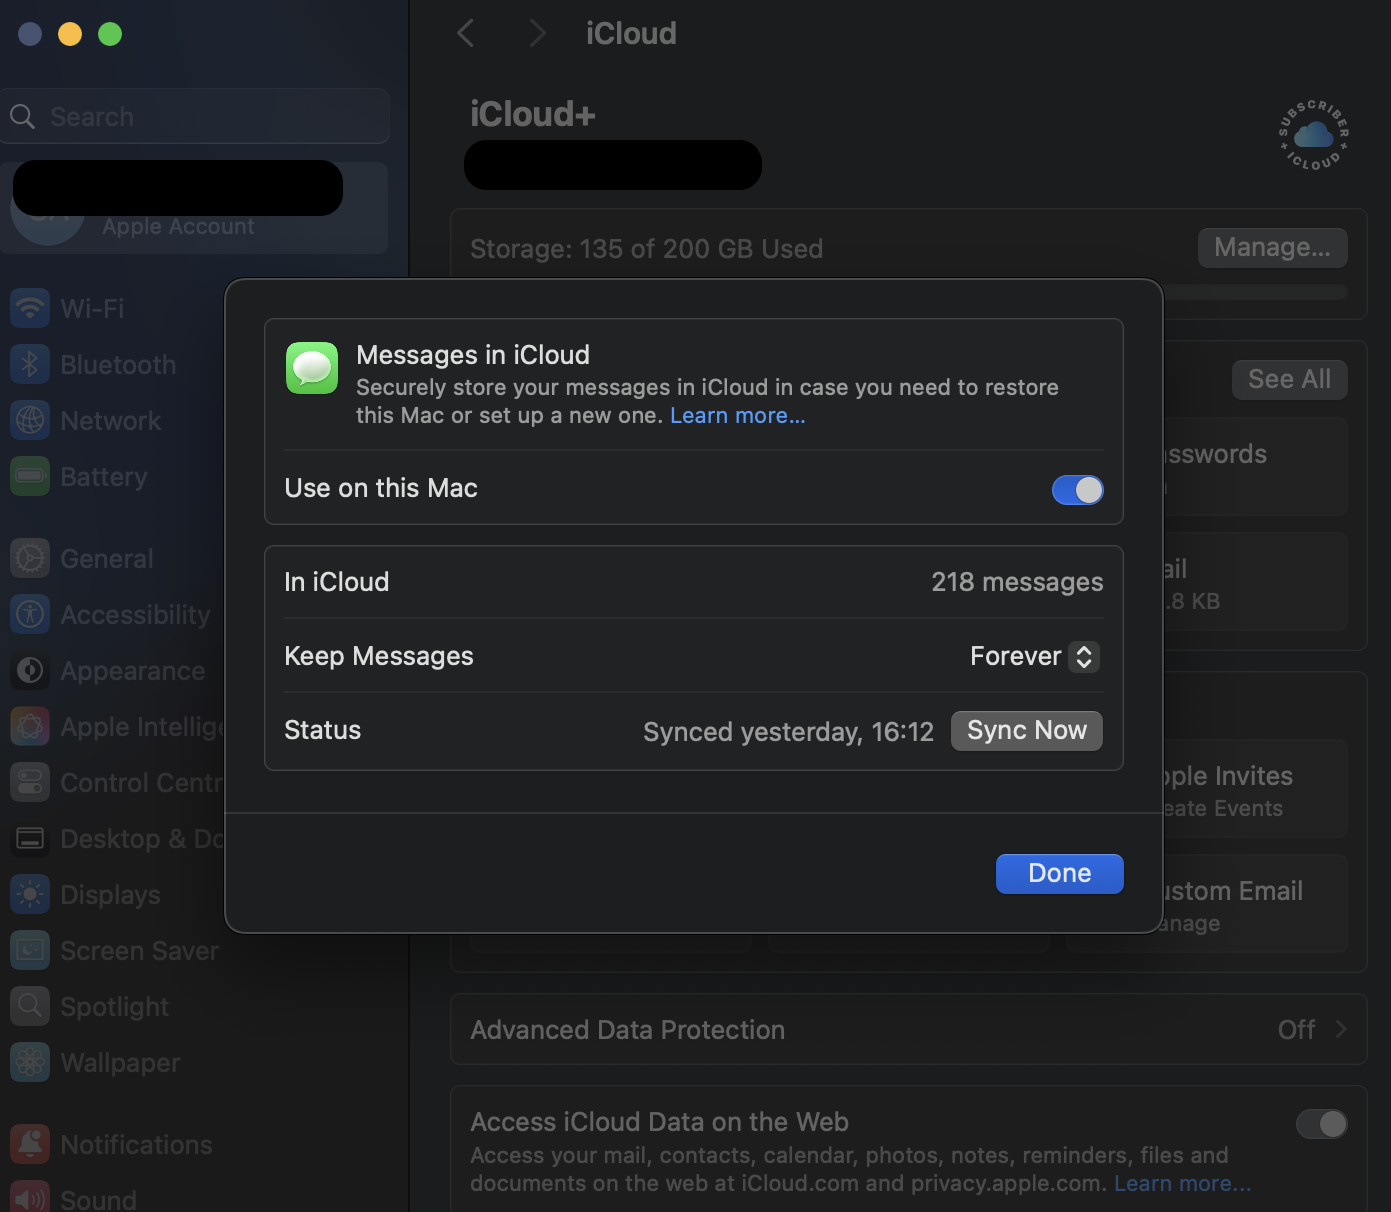This screenshot has height=1212, width=1391.
Task: Open Advanced Data Protection chevron row
Action: [x=909, y=1029]
